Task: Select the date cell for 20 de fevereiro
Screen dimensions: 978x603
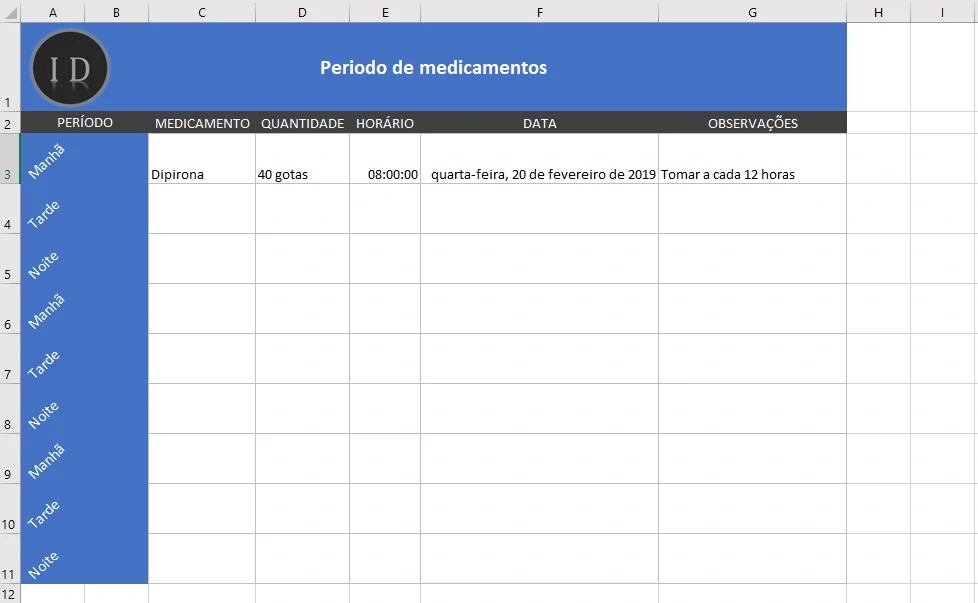Action: coord(539,173)
